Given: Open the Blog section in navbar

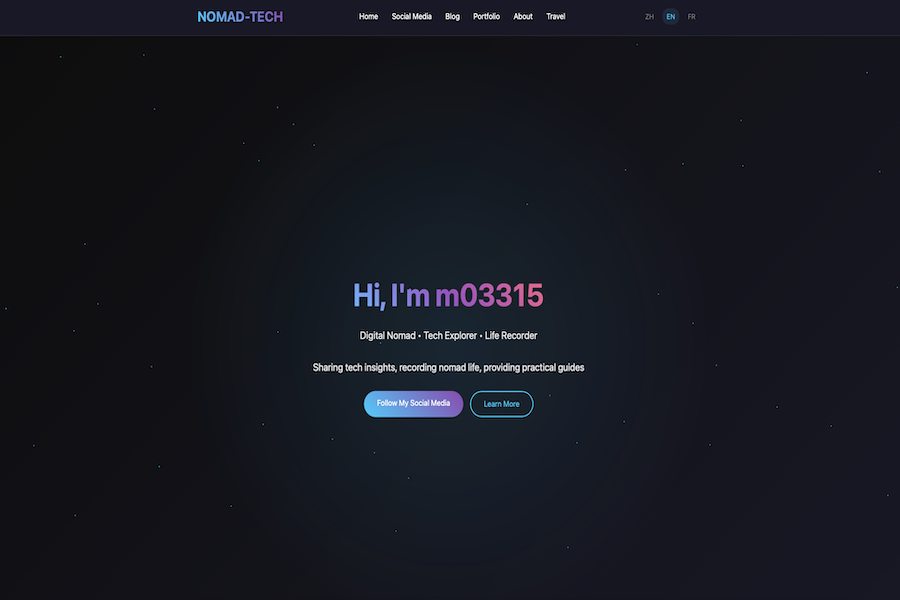Looking at the screenshot, I should (x=452, y=17).
